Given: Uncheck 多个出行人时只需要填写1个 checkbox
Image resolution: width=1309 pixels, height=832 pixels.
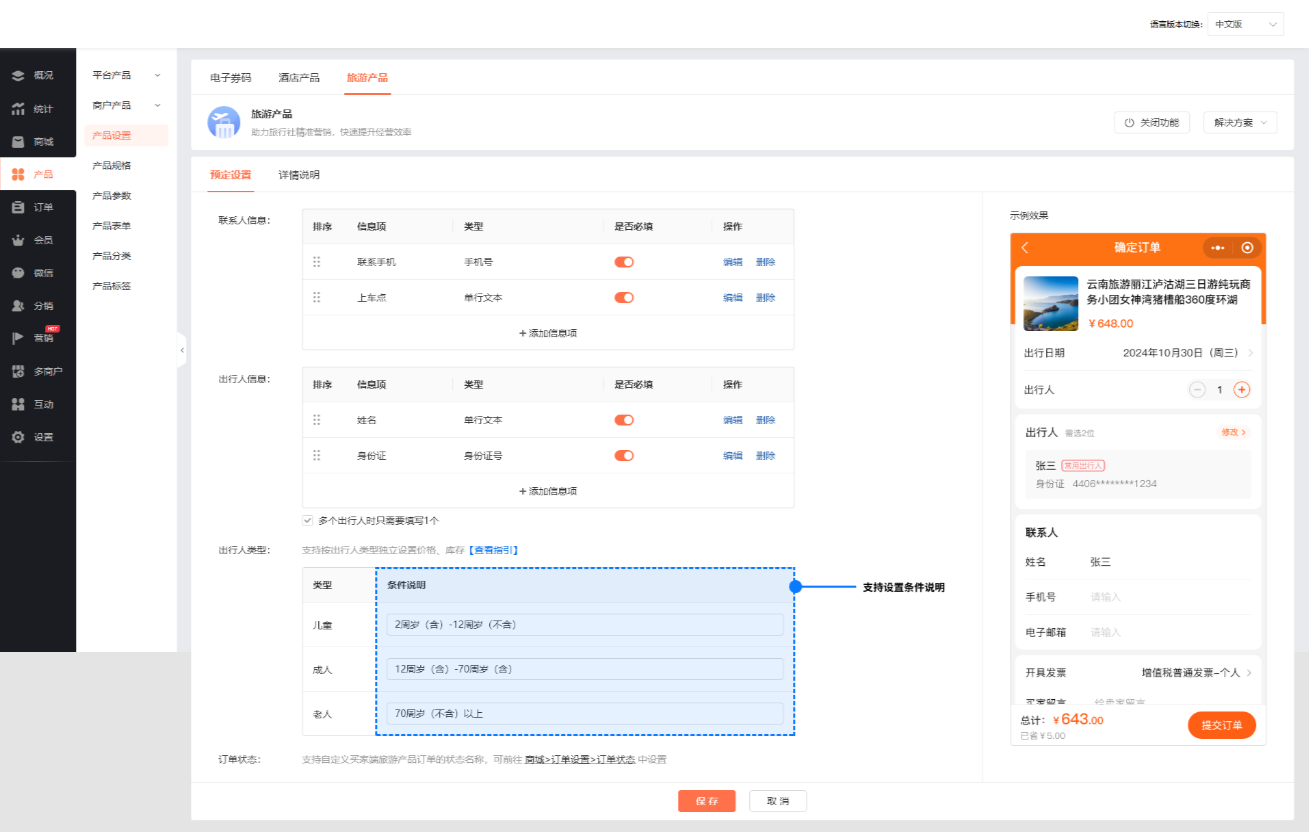Looking at the screenshot, I should [308, 520].
